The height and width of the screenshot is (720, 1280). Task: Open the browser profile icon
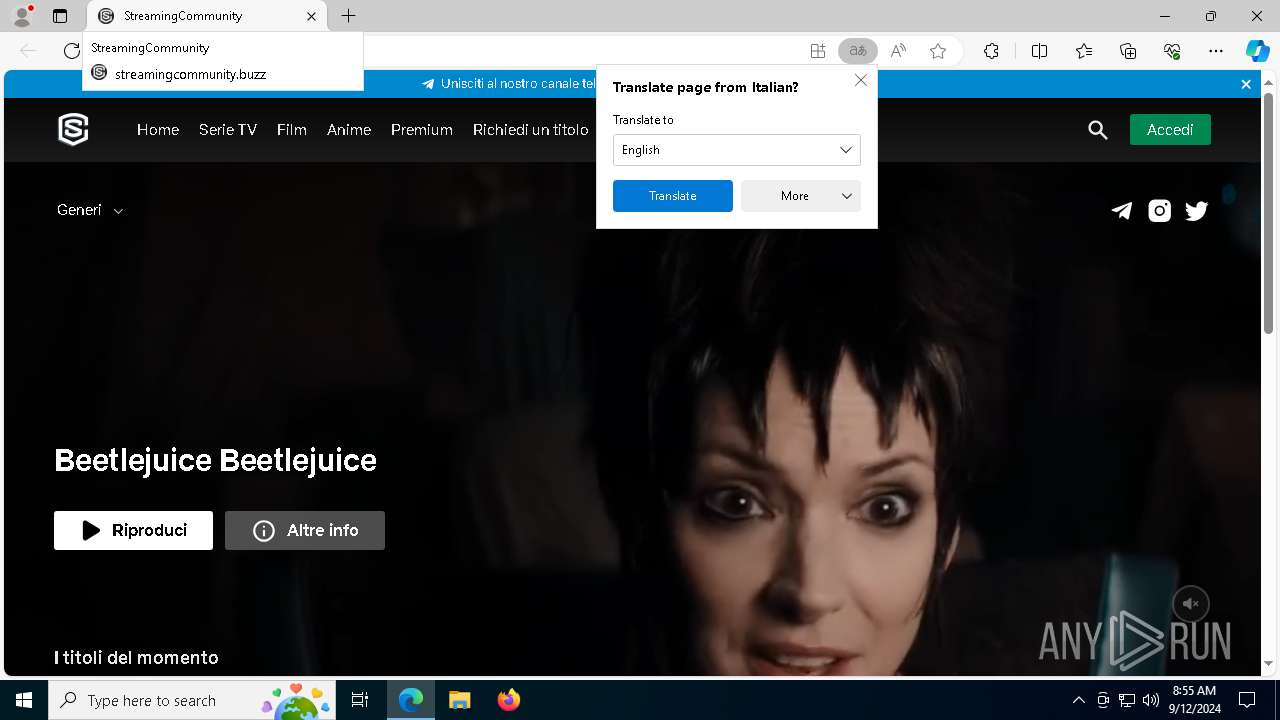point(21,16)
